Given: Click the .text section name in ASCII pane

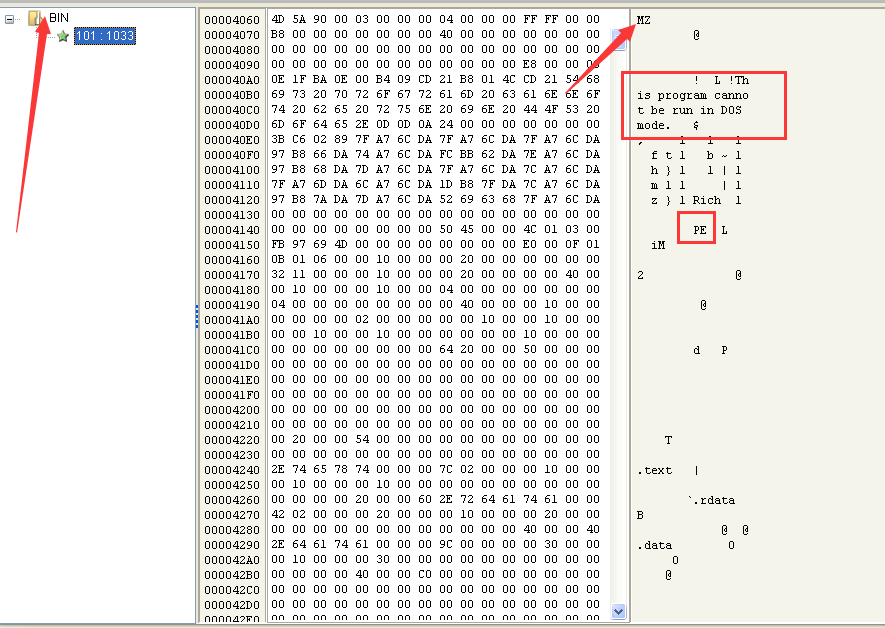Looking at the screenshot, I should (x=655, y=470).
